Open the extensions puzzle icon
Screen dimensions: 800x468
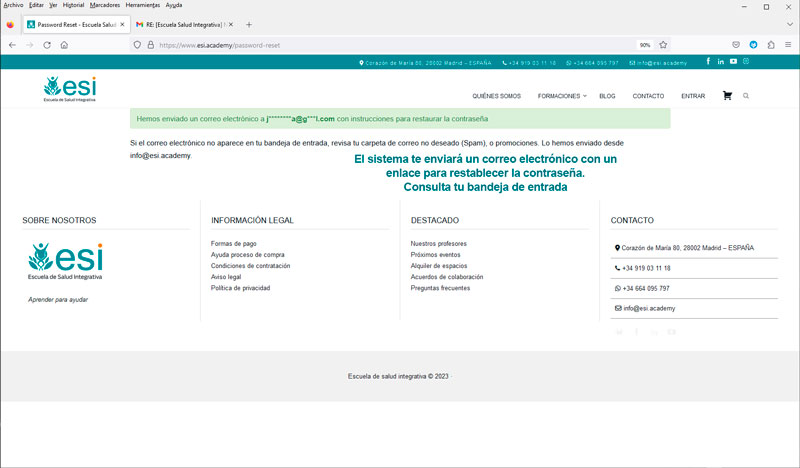[x=771, y=45]
